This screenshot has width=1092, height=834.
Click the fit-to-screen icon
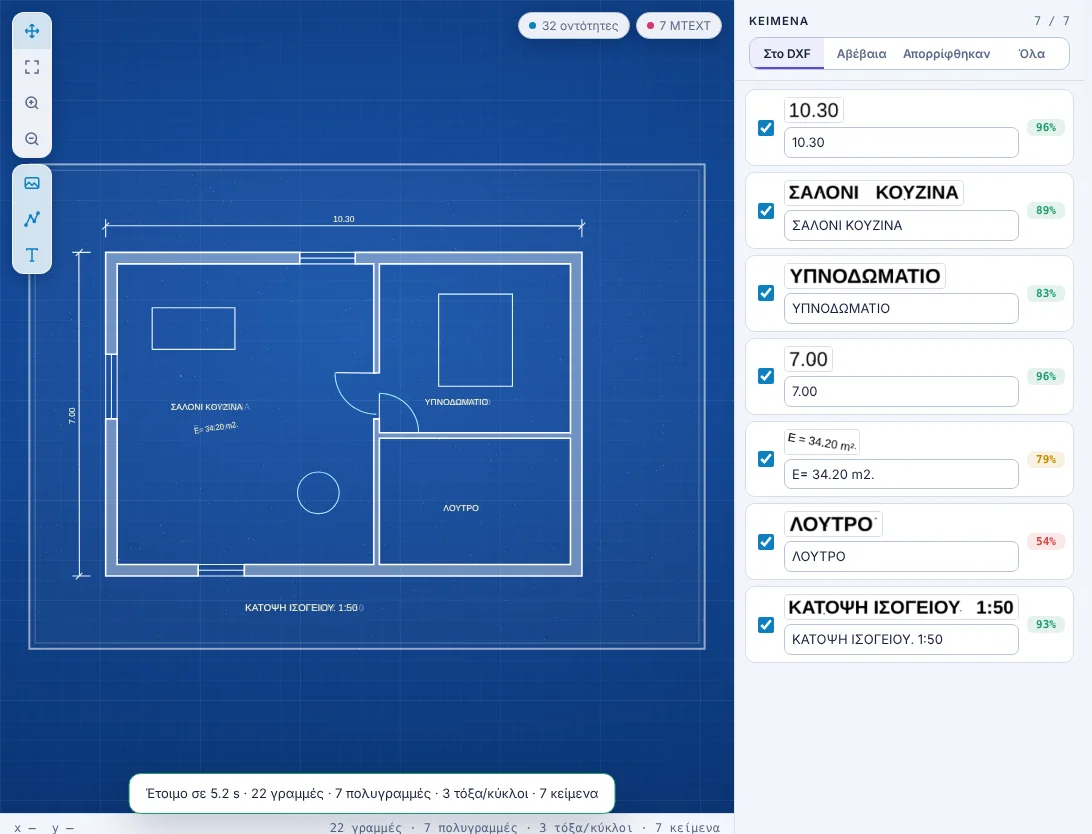32,67
